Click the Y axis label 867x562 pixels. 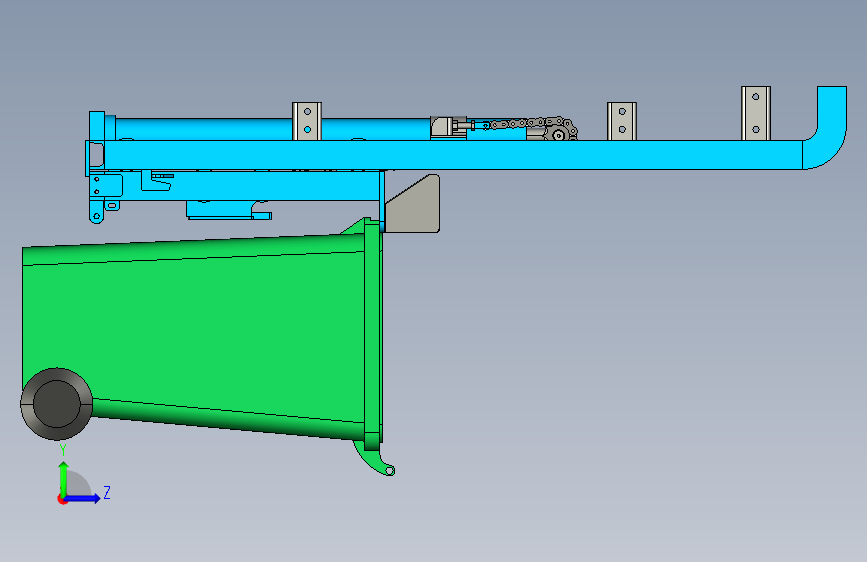[63, 450]
